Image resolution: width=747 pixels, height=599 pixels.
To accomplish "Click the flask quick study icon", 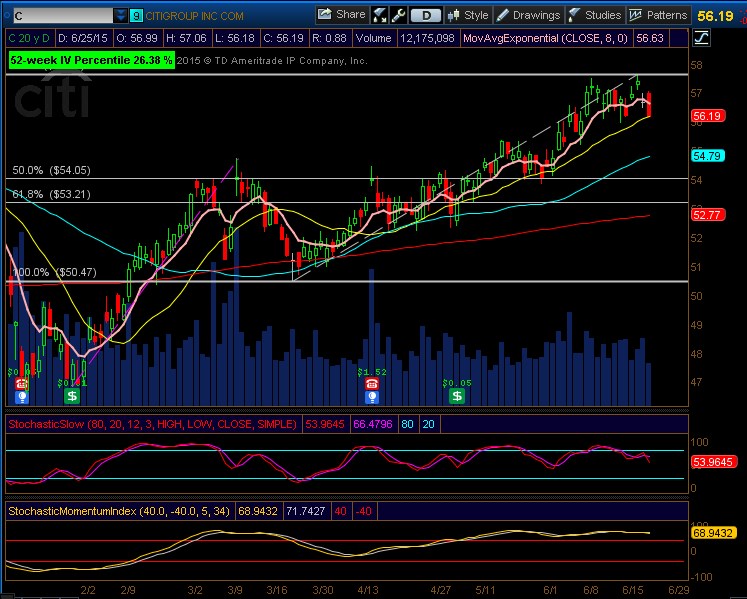I will click(379, 15).
